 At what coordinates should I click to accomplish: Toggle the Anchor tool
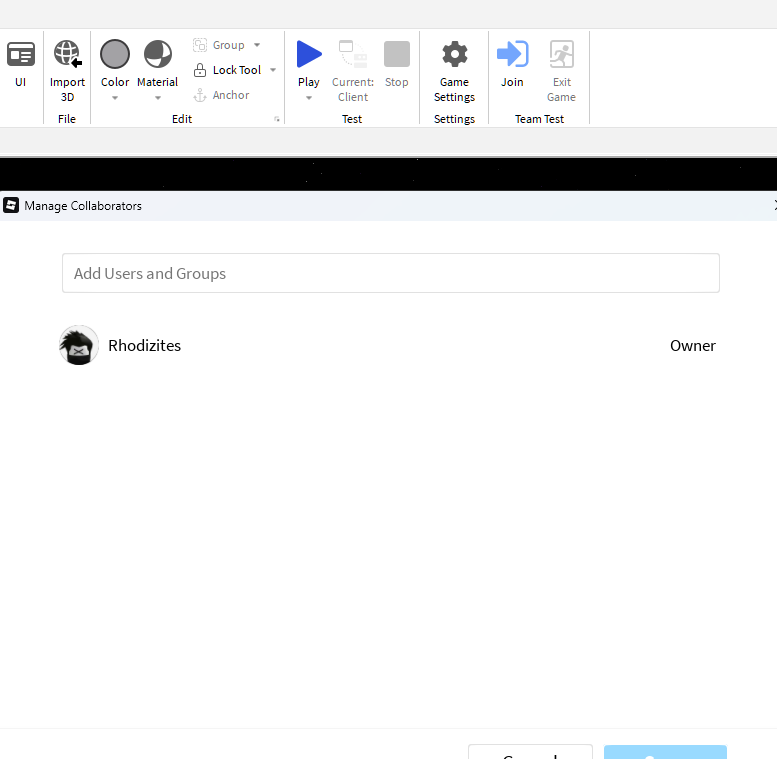[200, 95]
